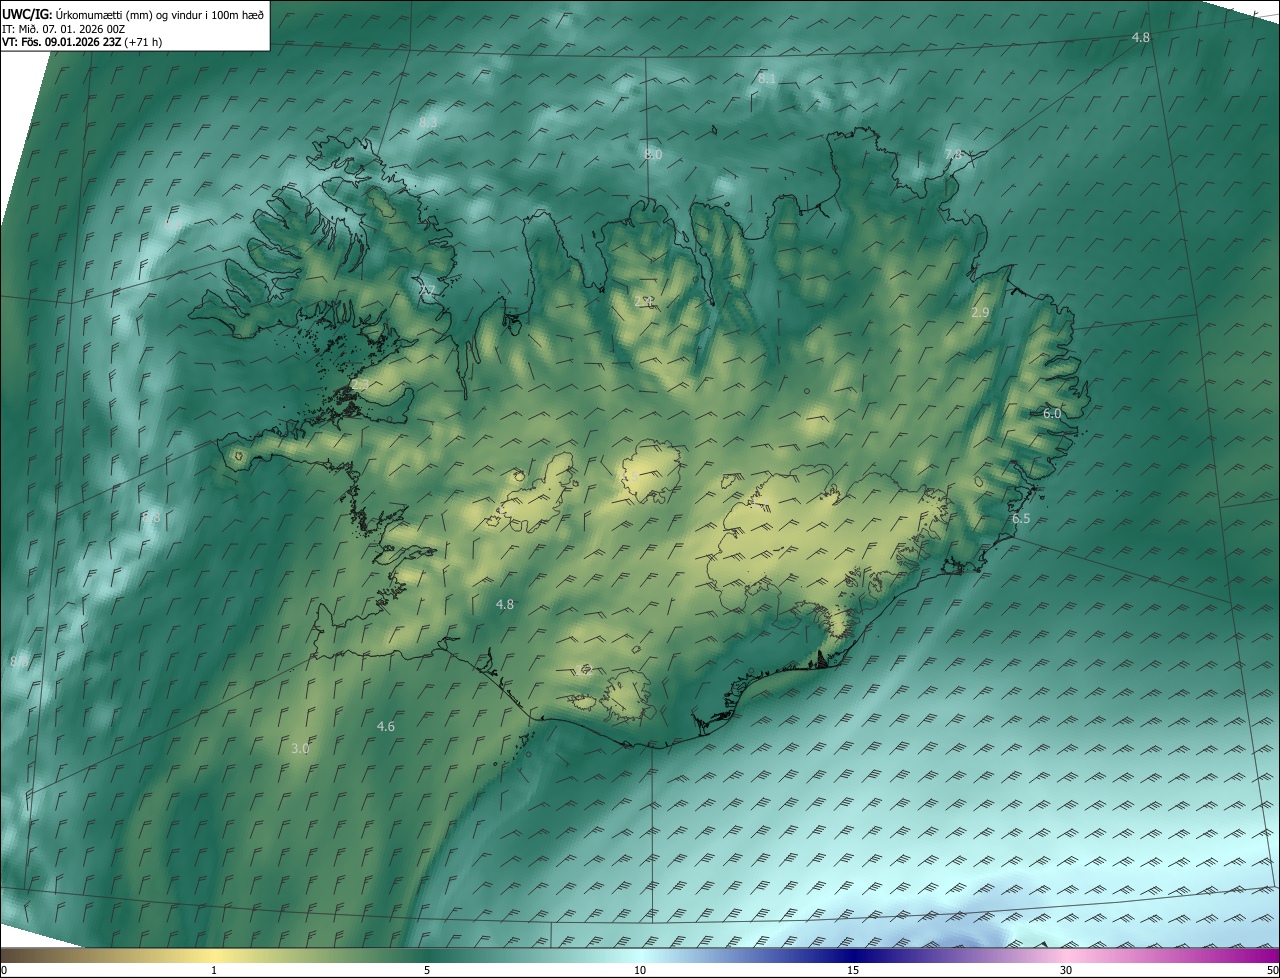Click the precipitable water color scale bar
This screenshot has width=1280, height=978.
[640, 956]
